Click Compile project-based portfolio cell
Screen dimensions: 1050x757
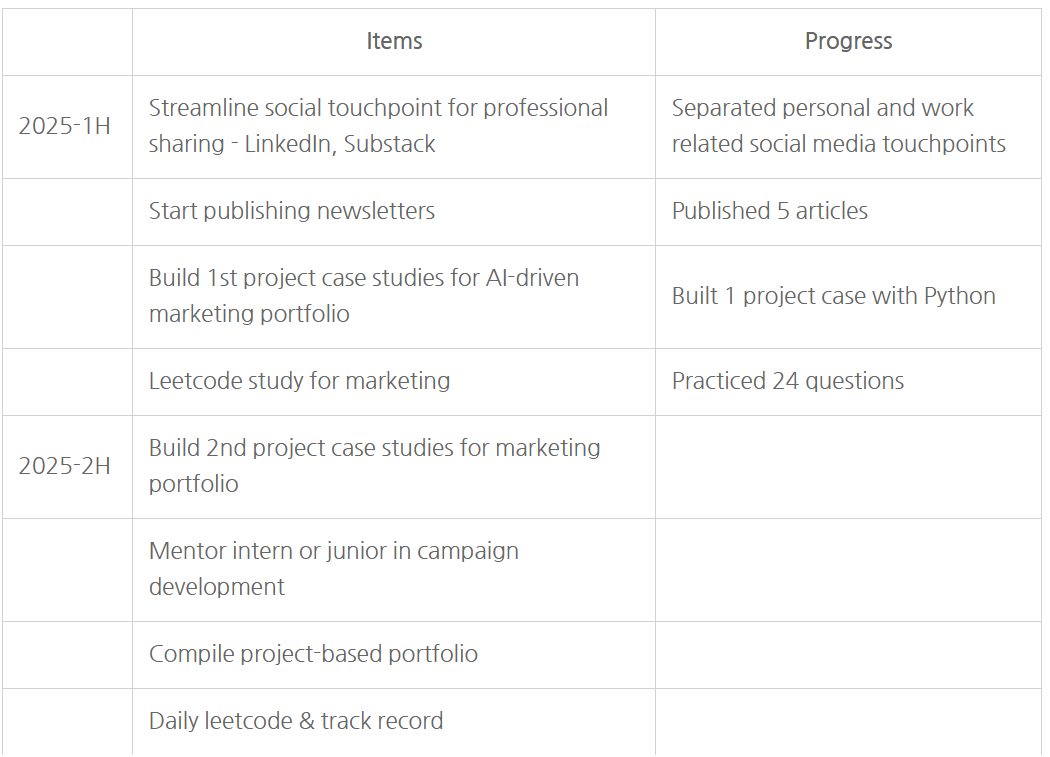tap(313, 654)
